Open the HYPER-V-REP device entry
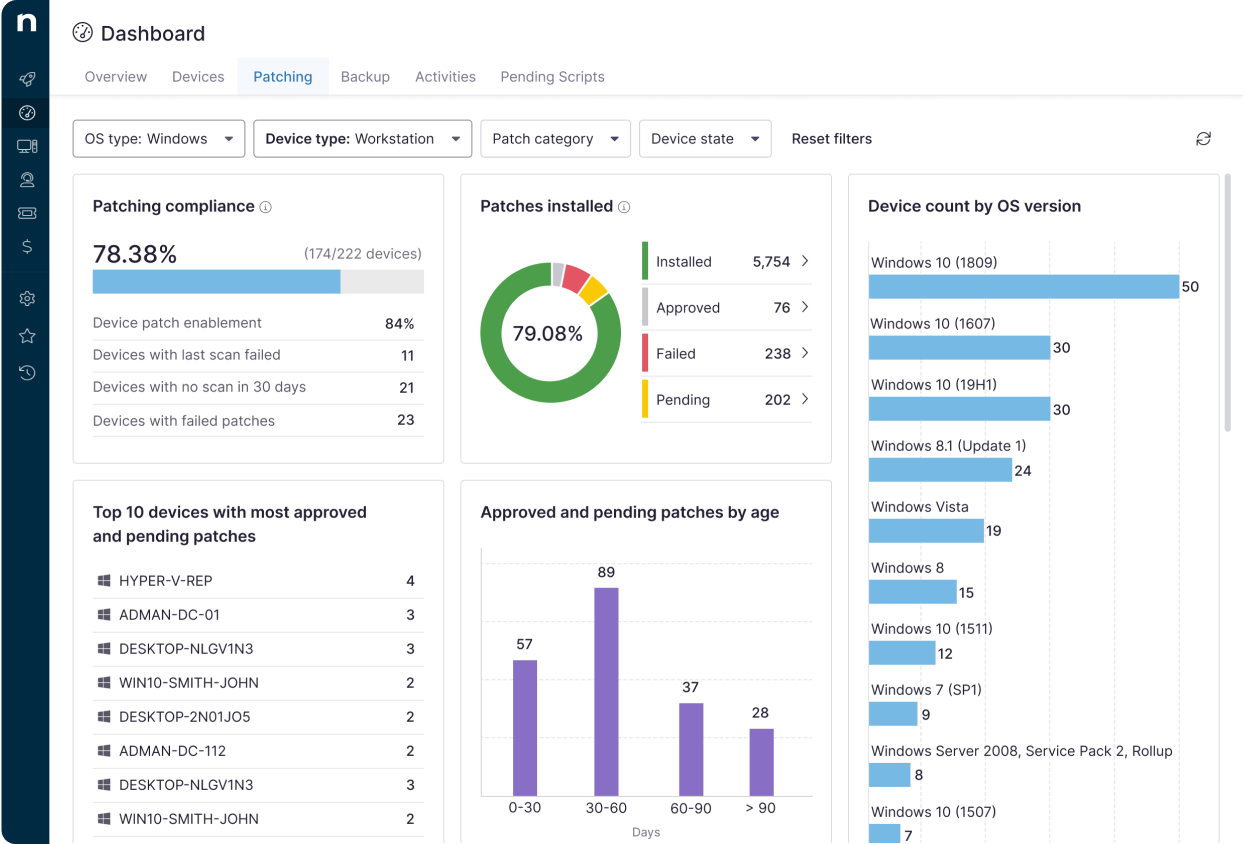 click(x=166, y=581)
